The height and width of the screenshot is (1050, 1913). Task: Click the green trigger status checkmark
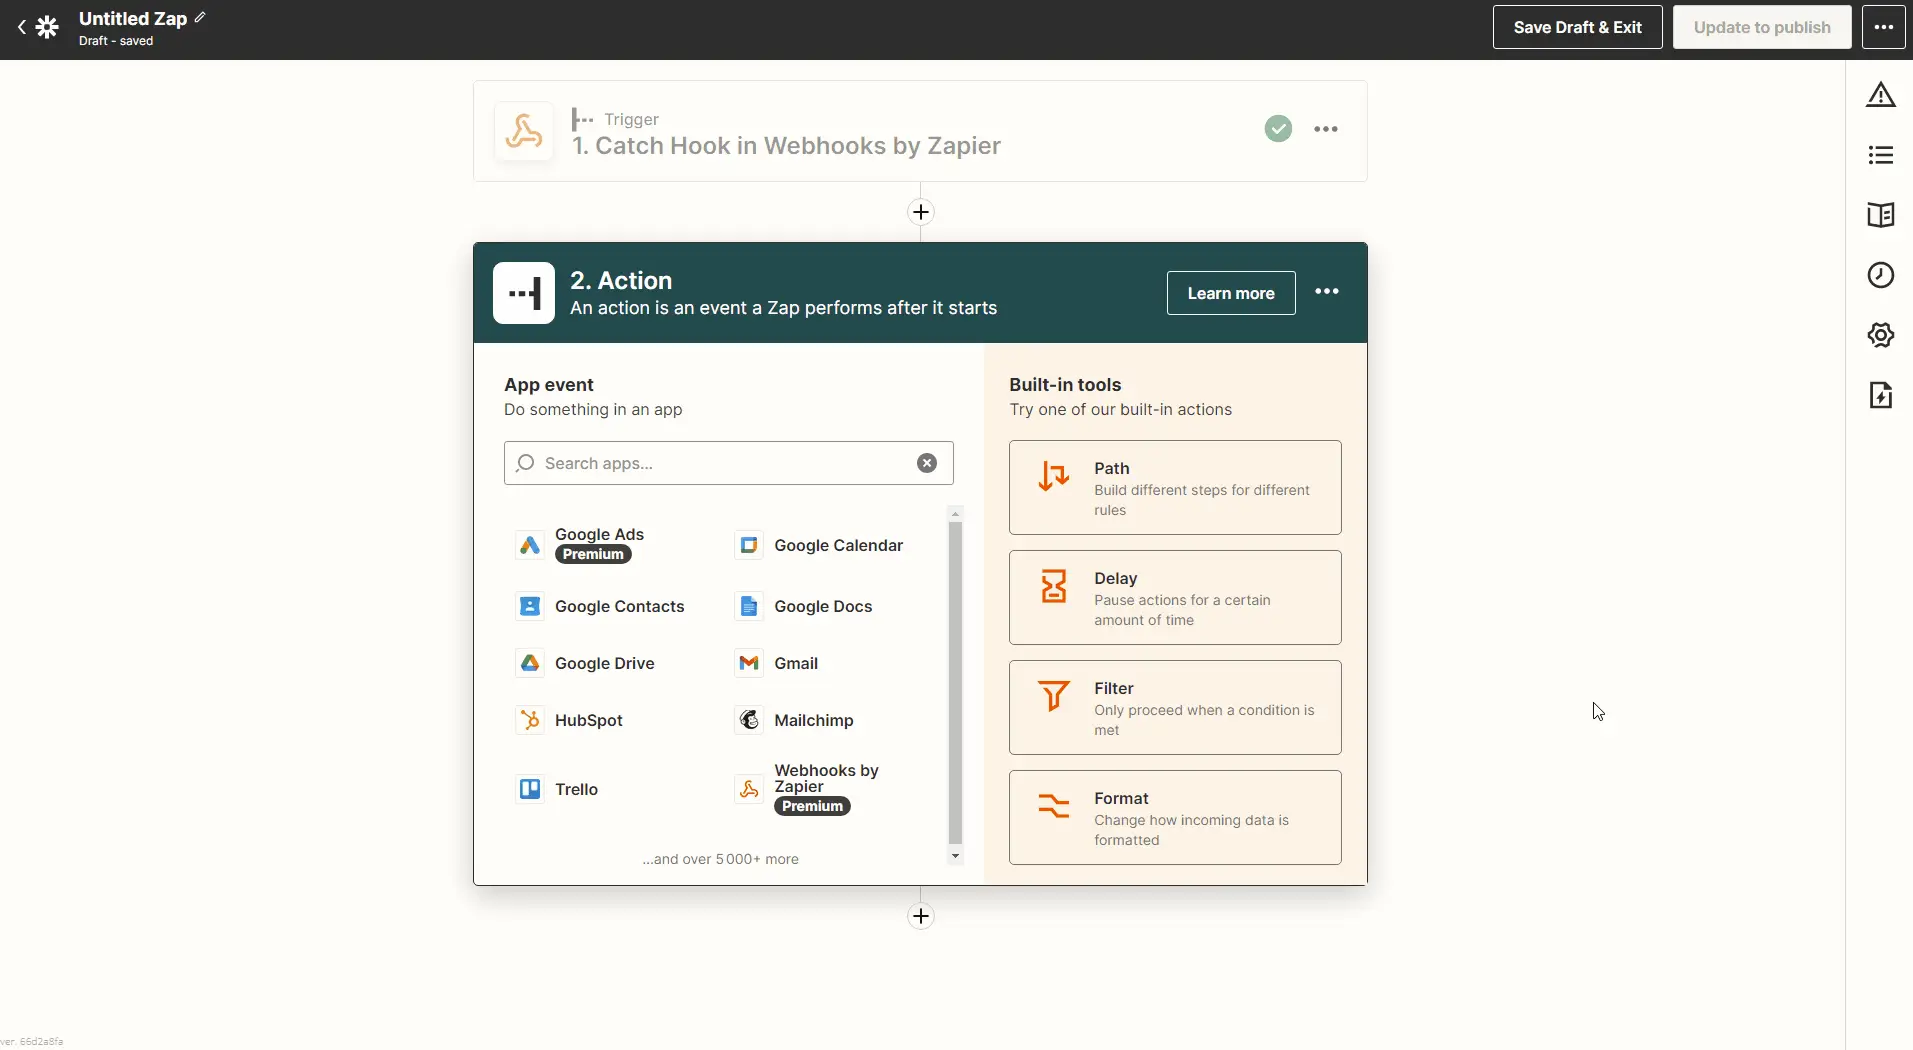[1278, 129]
